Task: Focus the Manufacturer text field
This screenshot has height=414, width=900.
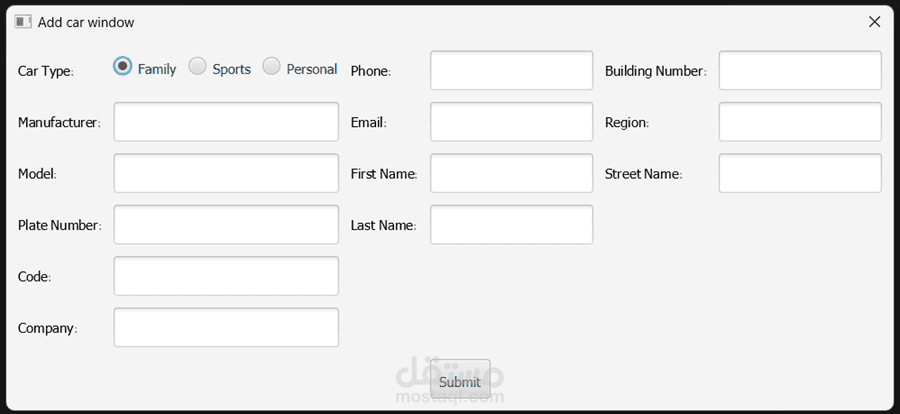Action: (x=226, y=122)
